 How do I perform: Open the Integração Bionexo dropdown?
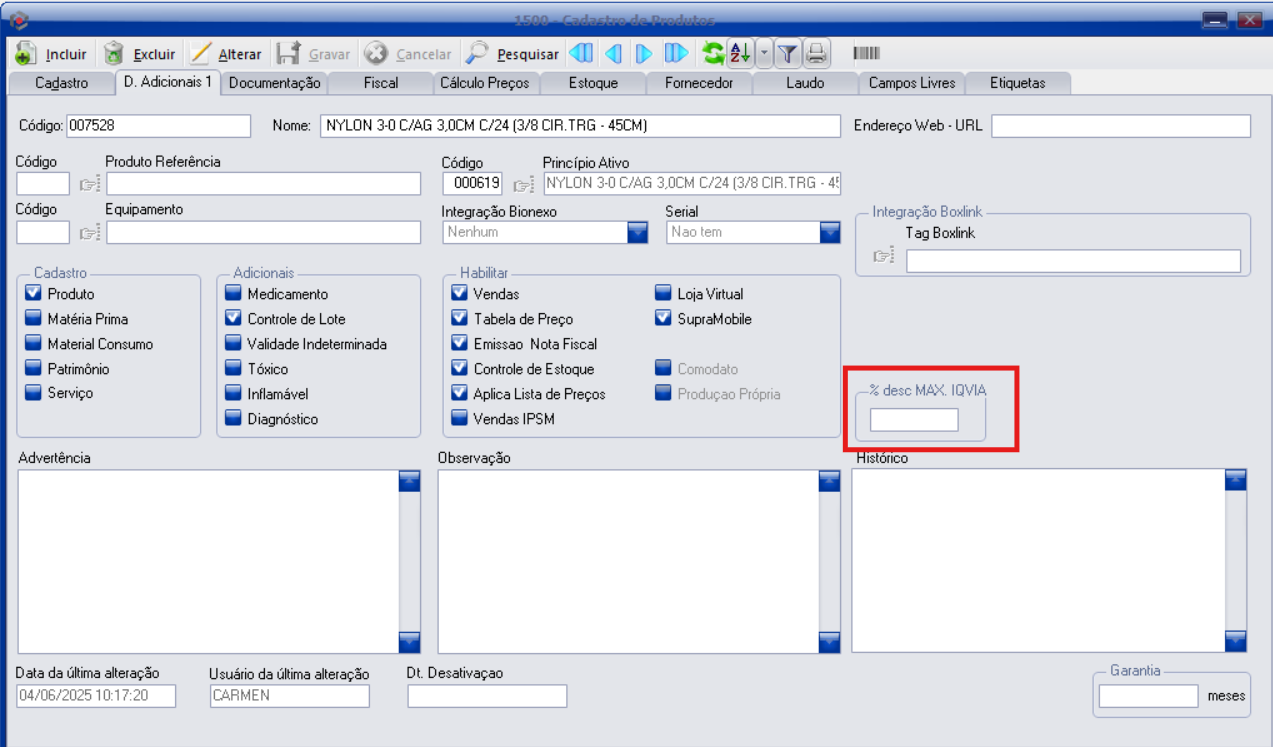point(637,232)
